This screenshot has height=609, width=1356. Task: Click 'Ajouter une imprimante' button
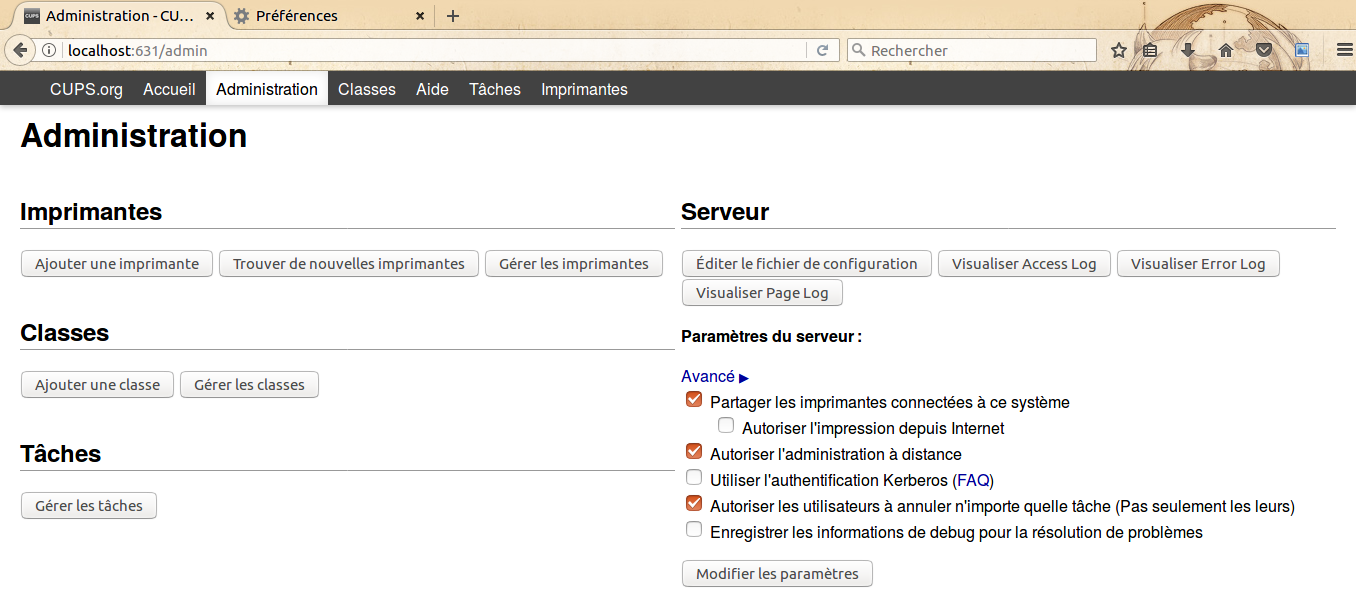117,264
